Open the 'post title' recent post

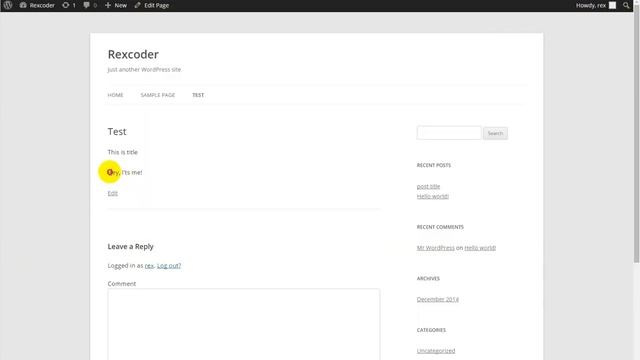tap(428, 186)
